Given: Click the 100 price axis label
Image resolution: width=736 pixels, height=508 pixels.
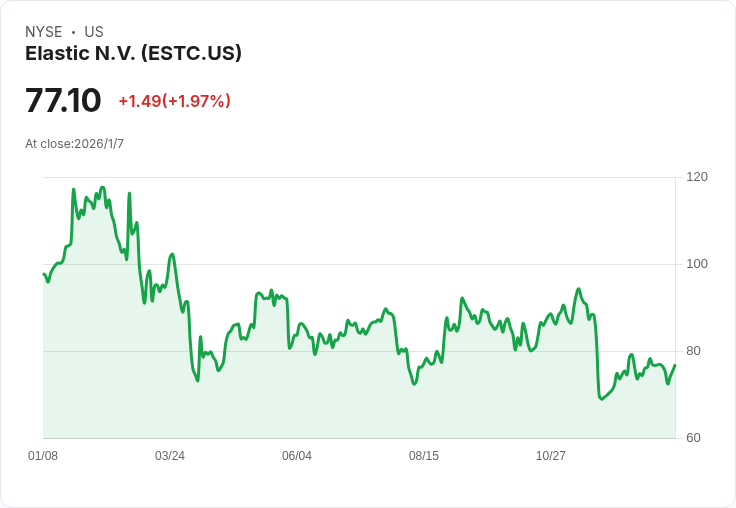Looking at the screenshot, I should pos(697,264).
